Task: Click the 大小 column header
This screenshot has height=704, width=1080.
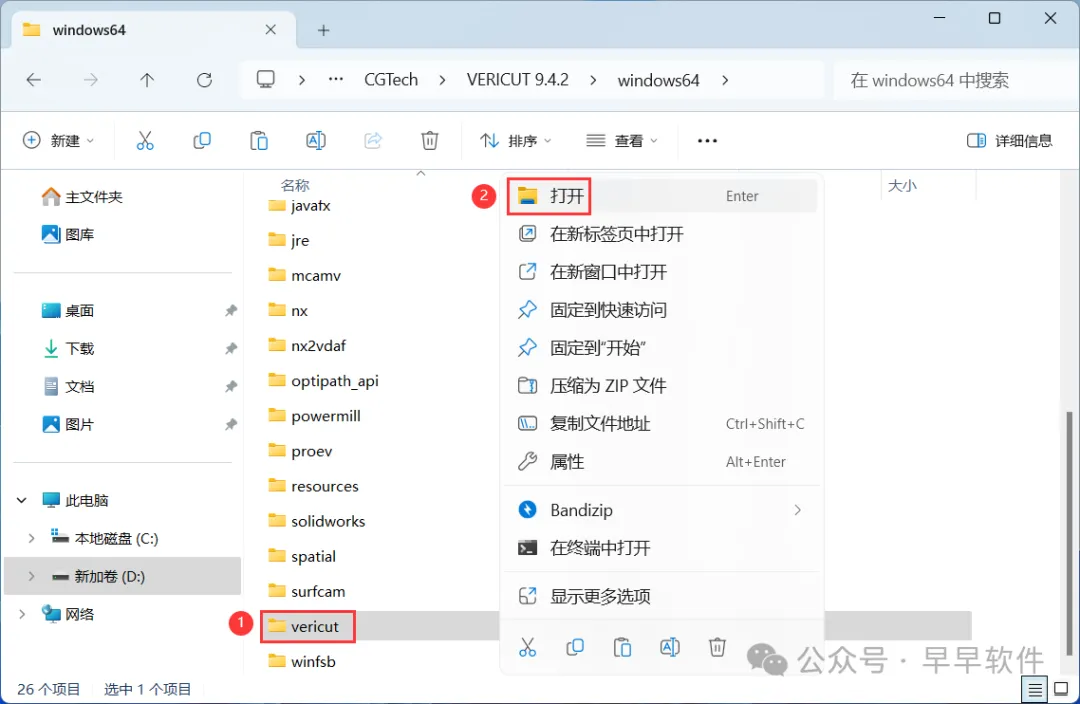Action: pyautogui.click(x=902, y=185)
